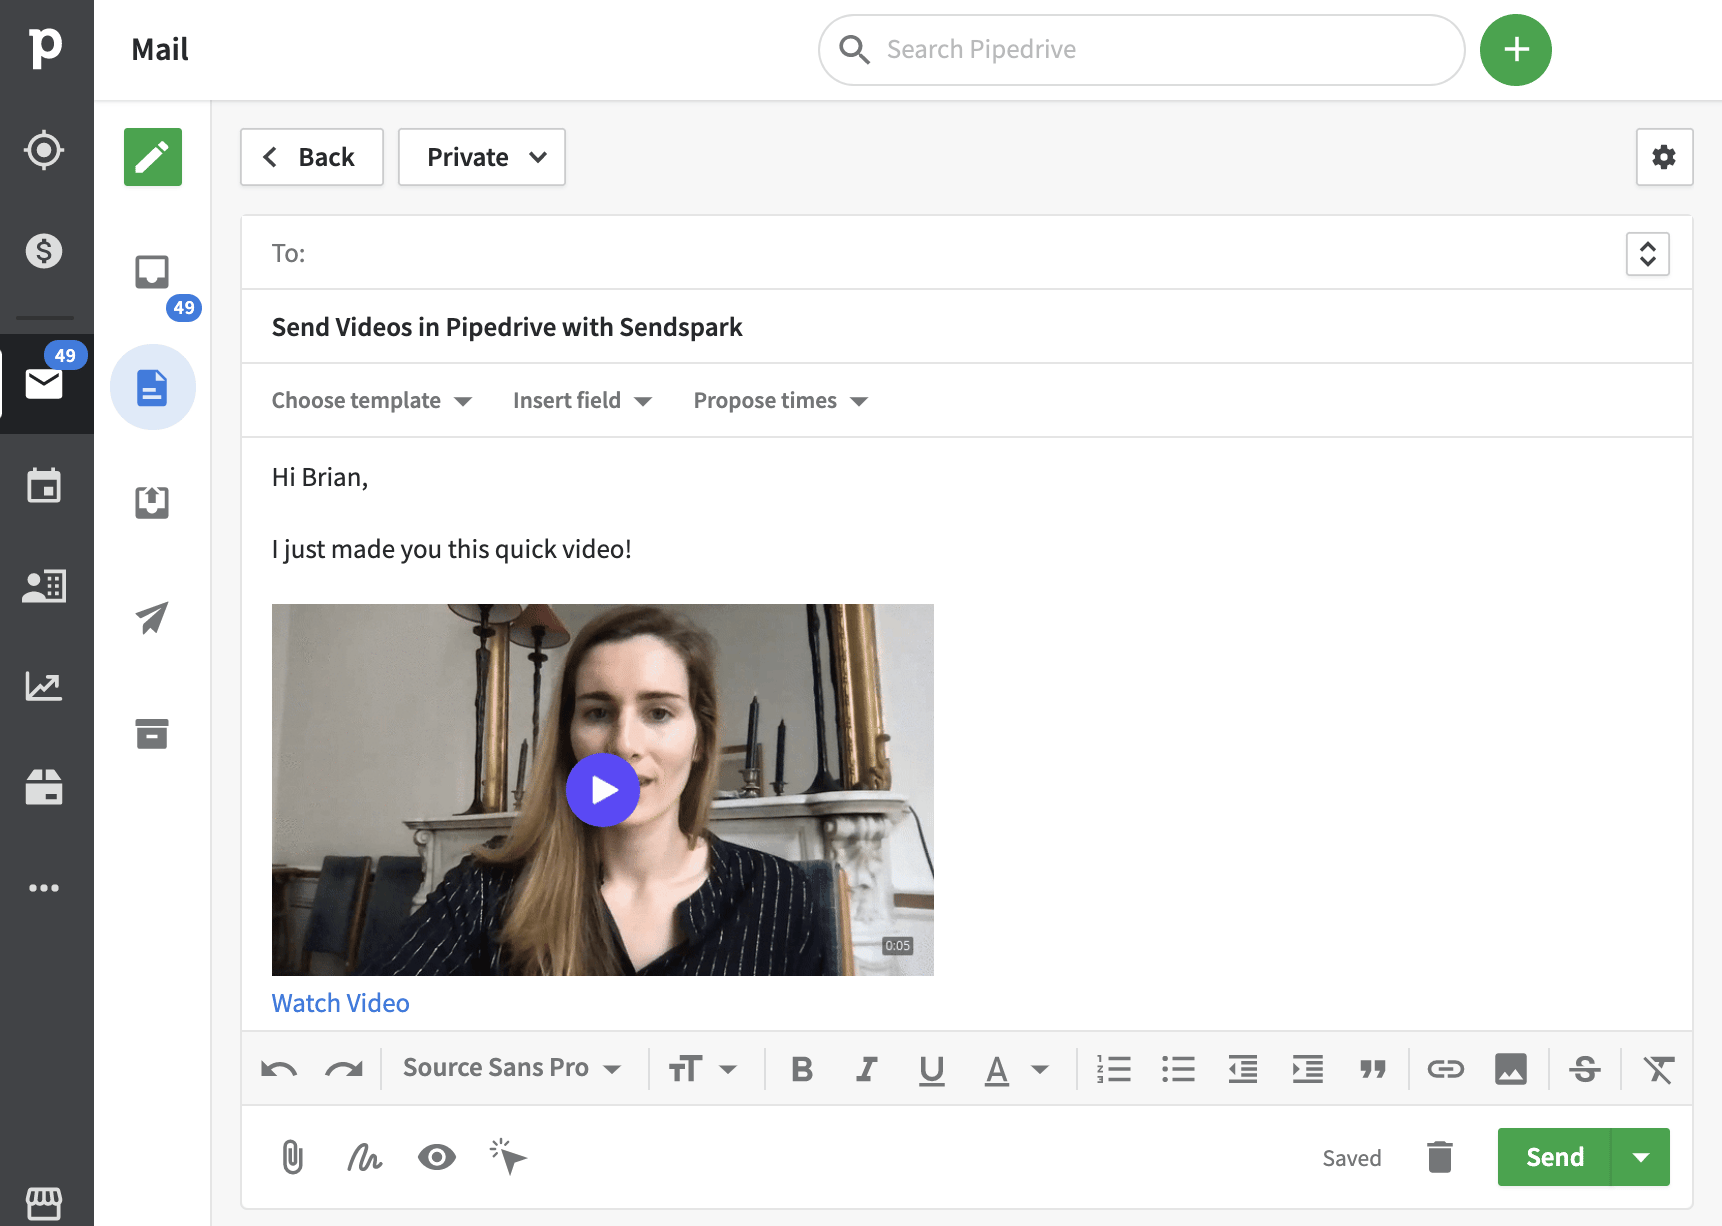This screenshot has width=1722, height=1226.
Task: Click the green Send button
Action: click(x=1555, y=1157)
